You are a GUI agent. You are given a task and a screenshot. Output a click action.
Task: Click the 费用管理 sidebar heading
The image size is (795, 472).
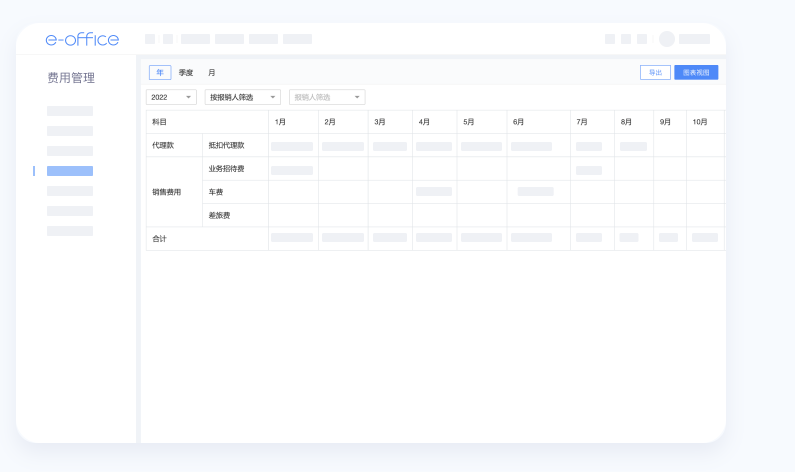click(71, 78)
